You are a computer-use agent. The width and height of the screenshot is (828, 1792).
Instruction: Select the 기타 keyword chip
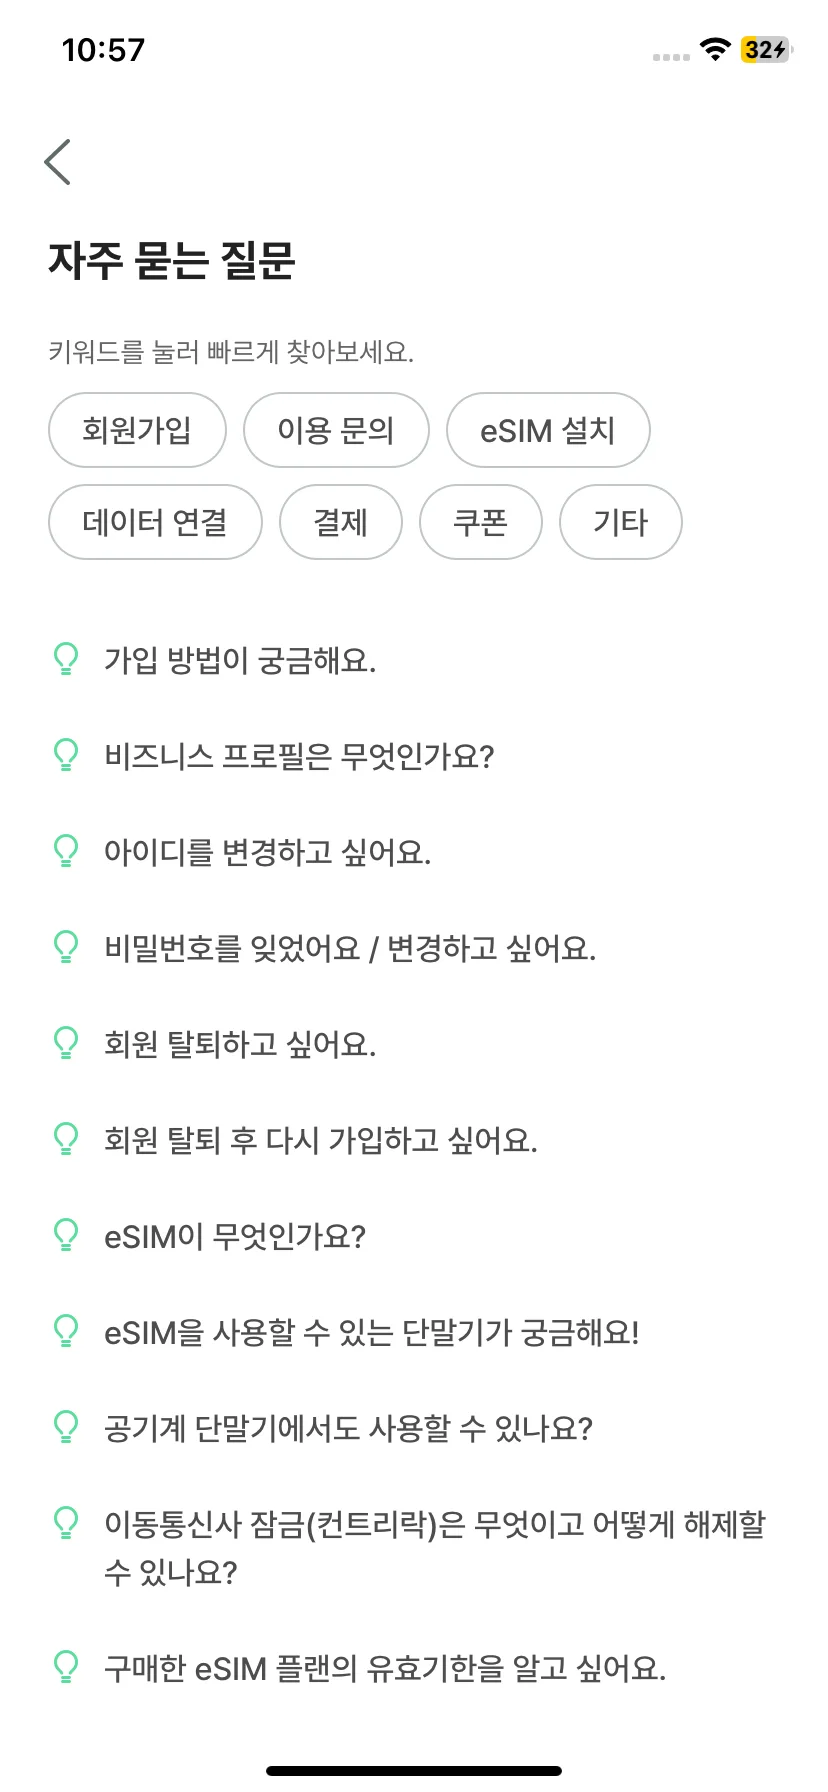coord(621,522)
